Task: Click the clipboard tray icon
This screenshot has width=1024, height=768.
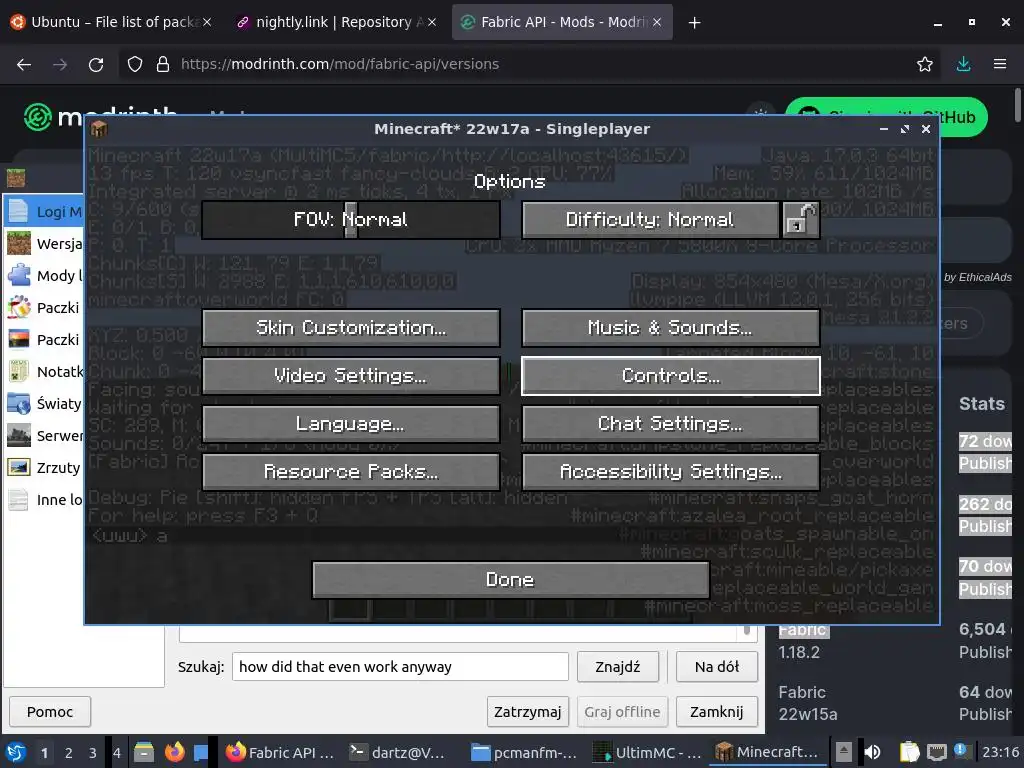Action: pyautogui.click(x=910, y=753)
